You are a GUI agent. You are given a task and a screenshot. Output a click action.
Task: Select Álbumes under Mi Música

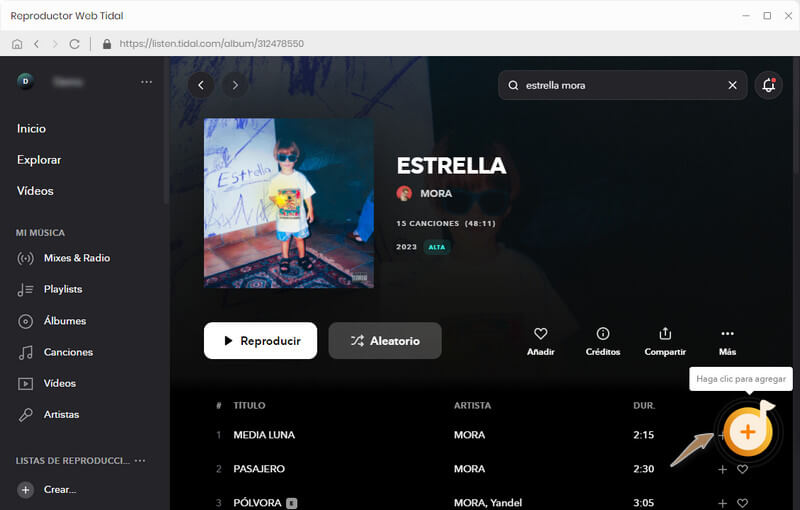click(x=64, y=321)
